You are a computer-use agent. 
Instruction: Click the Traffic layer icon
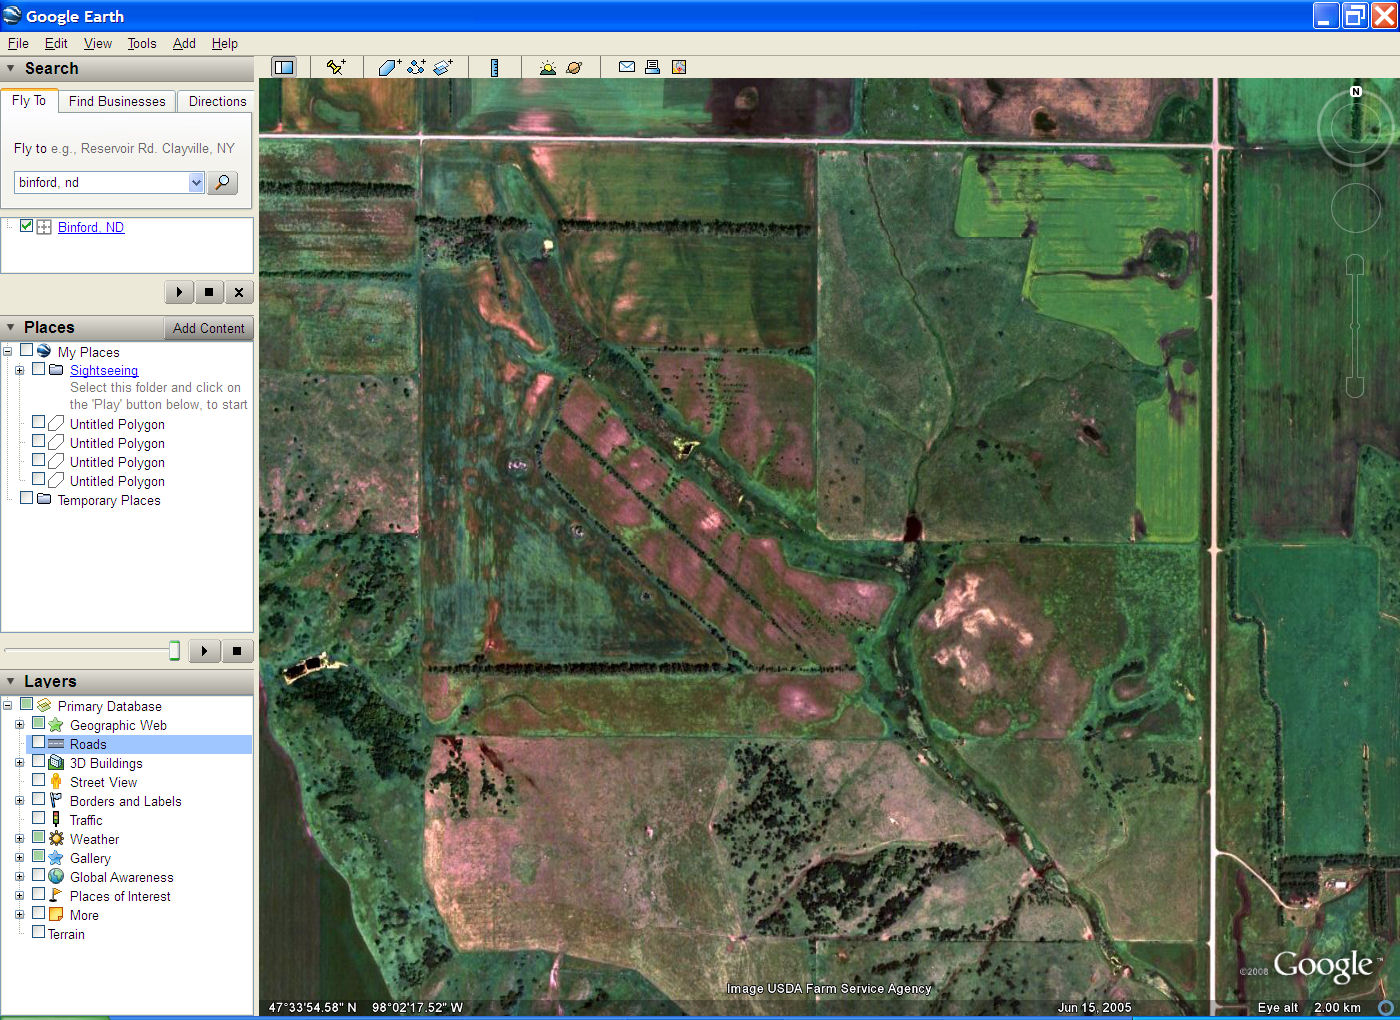pyautogui.click(x=56, y=820)
